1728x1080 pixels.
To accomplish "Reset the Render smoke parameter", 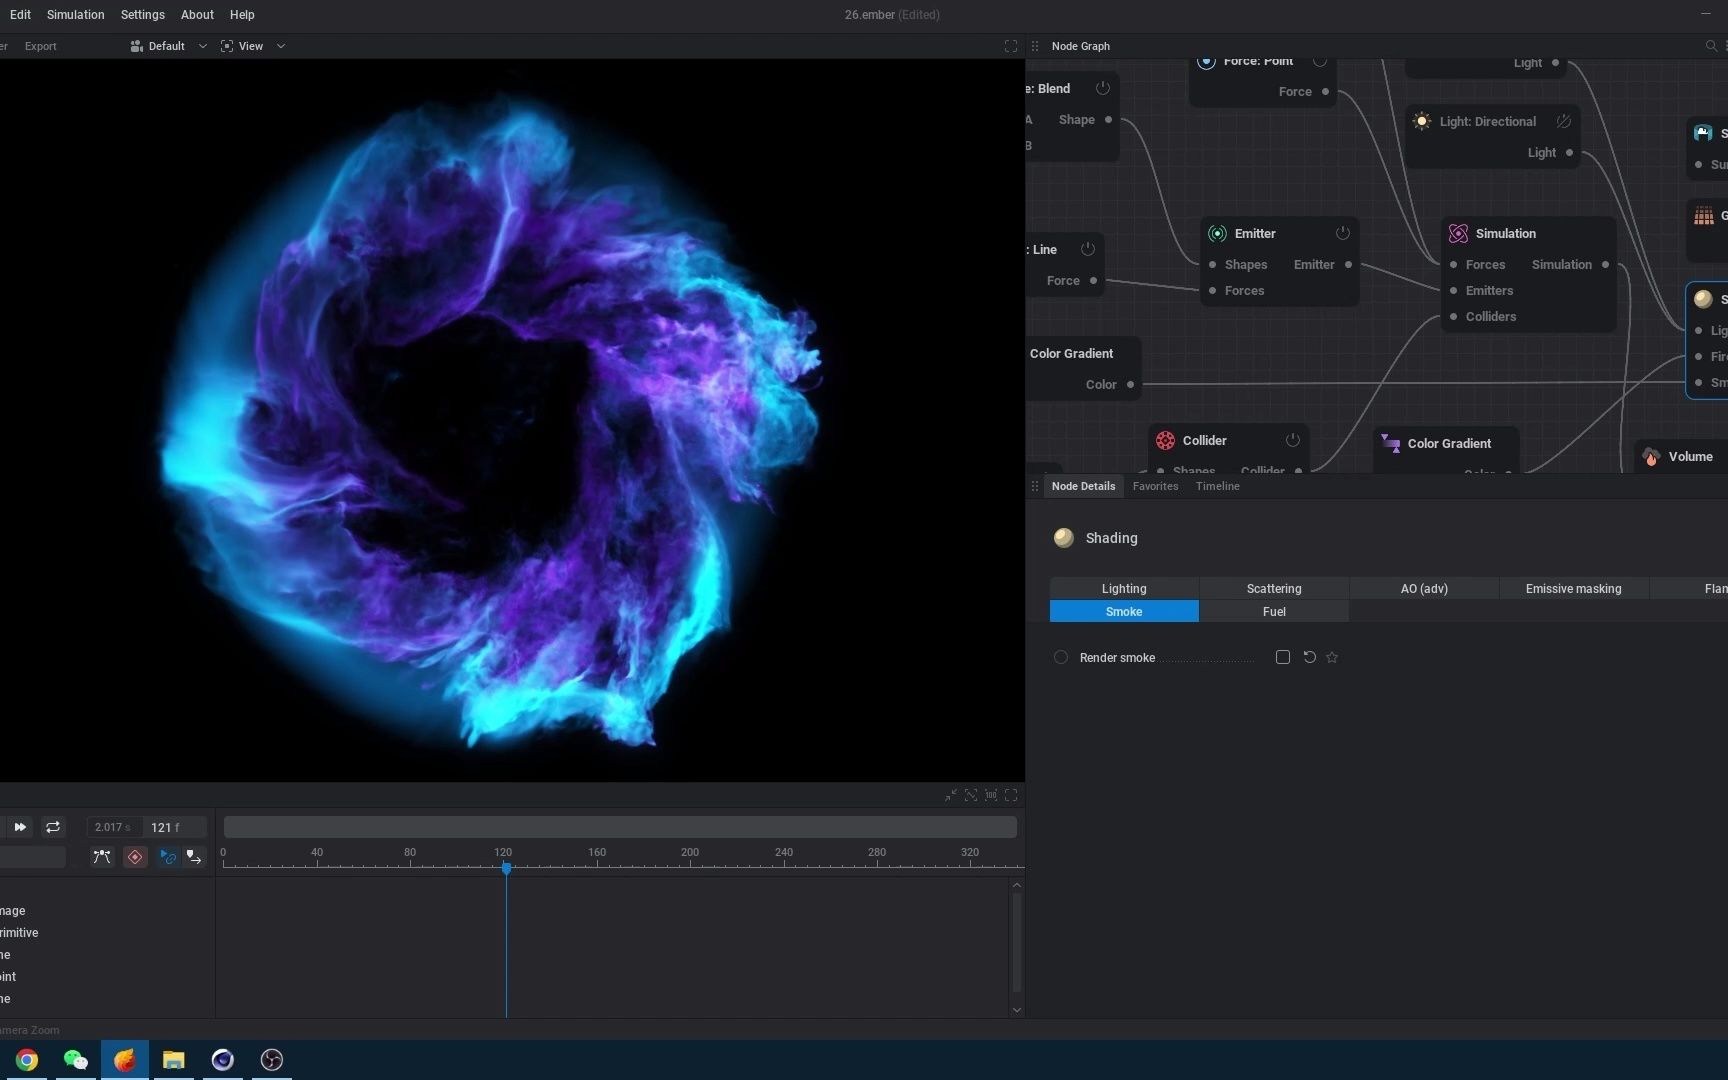I will click(1309, 657).
